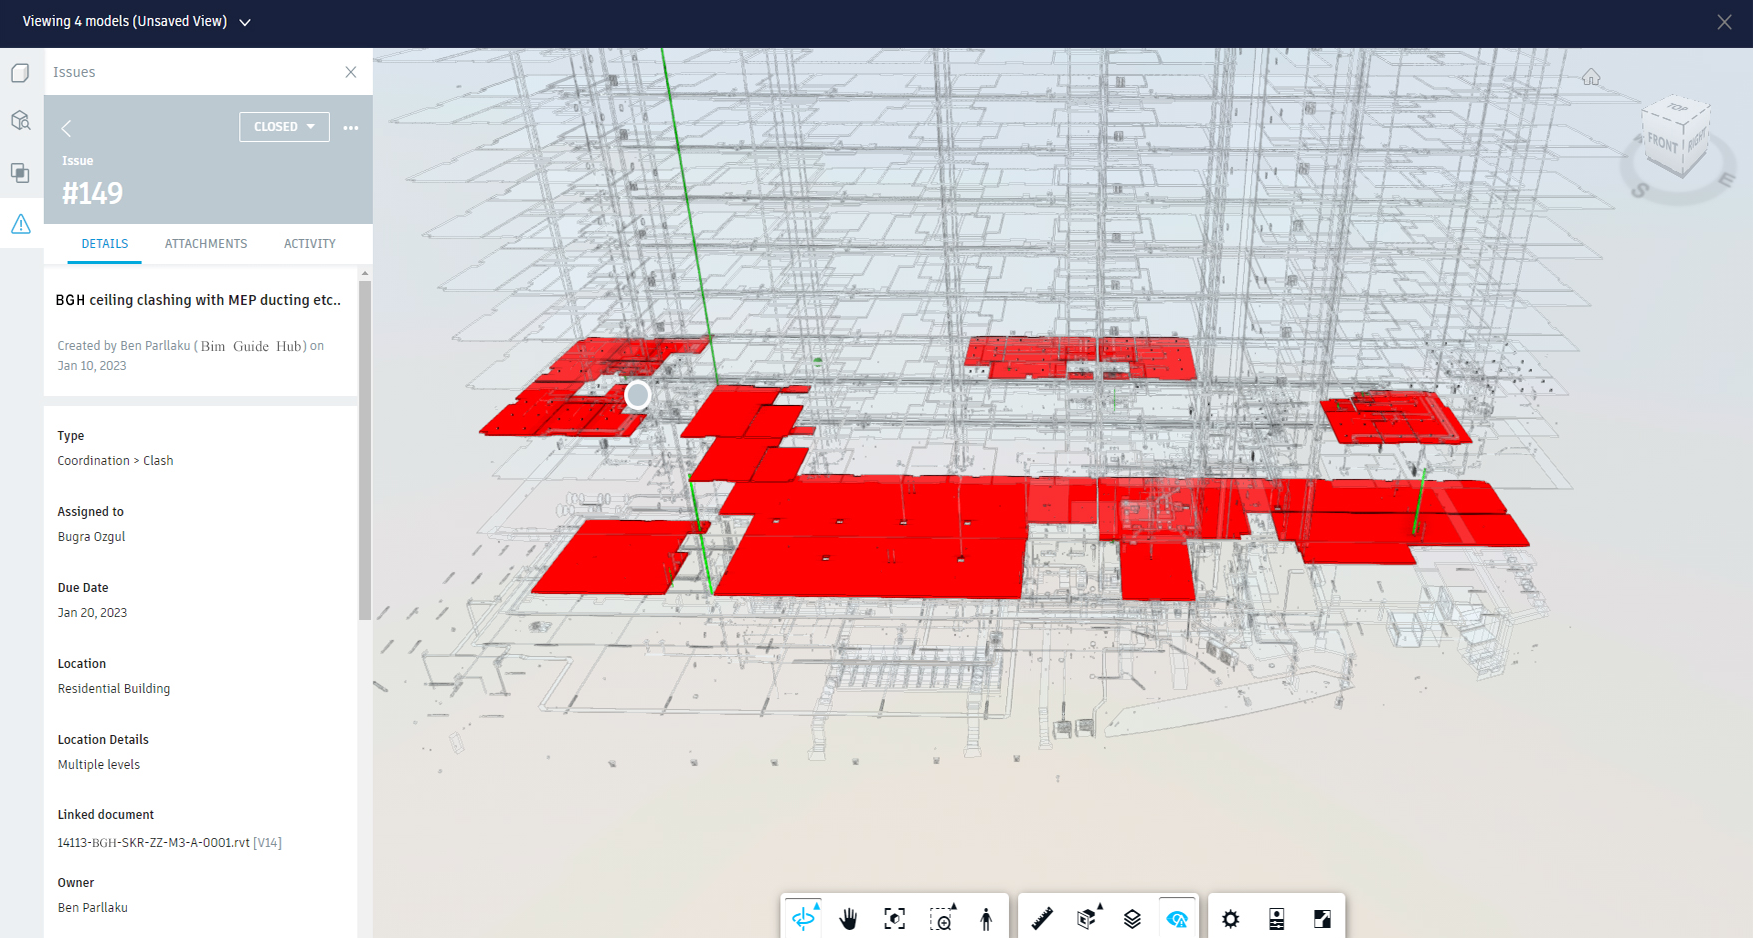The height and width of the screenshot is (938, 1753).
Task: Switch to the ATTACHMENTS tab
Action: (x=206, y=244)
